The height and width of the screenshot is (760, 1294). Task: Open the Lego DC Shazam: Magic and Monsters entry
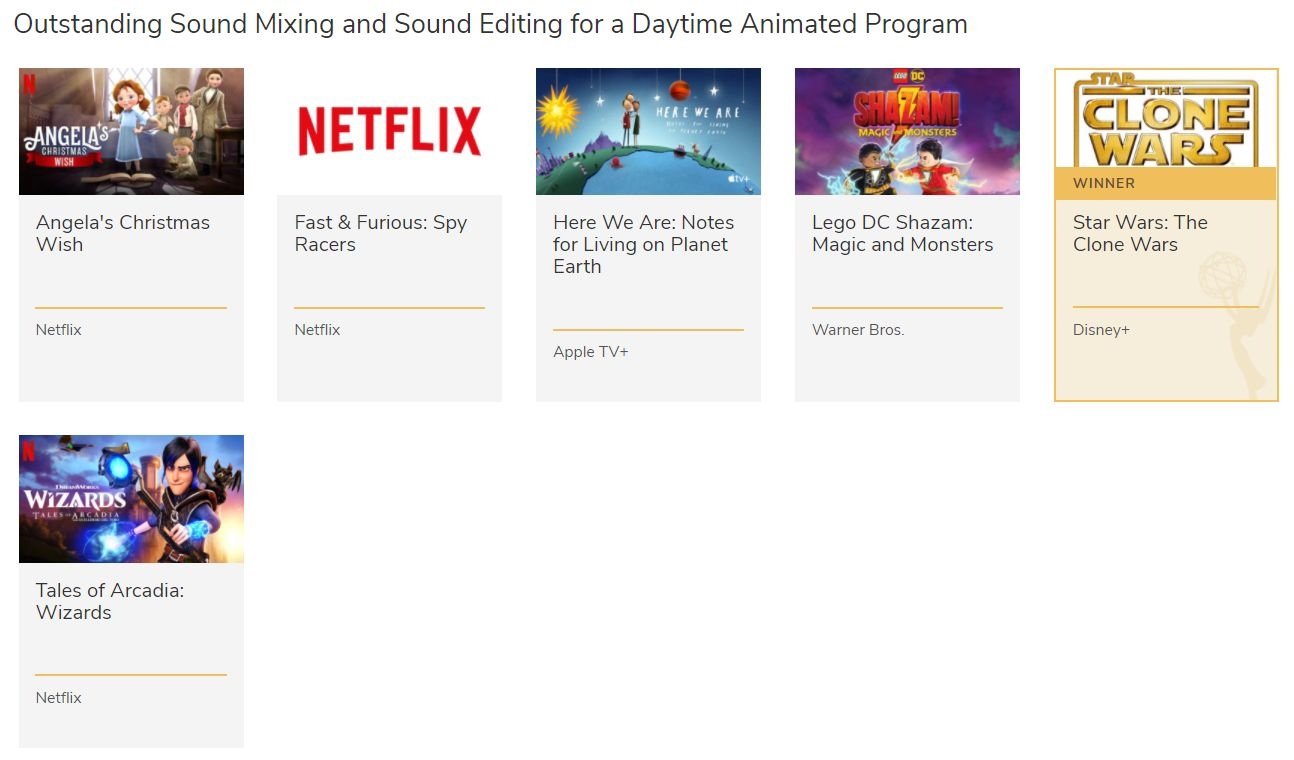(902, 233)
